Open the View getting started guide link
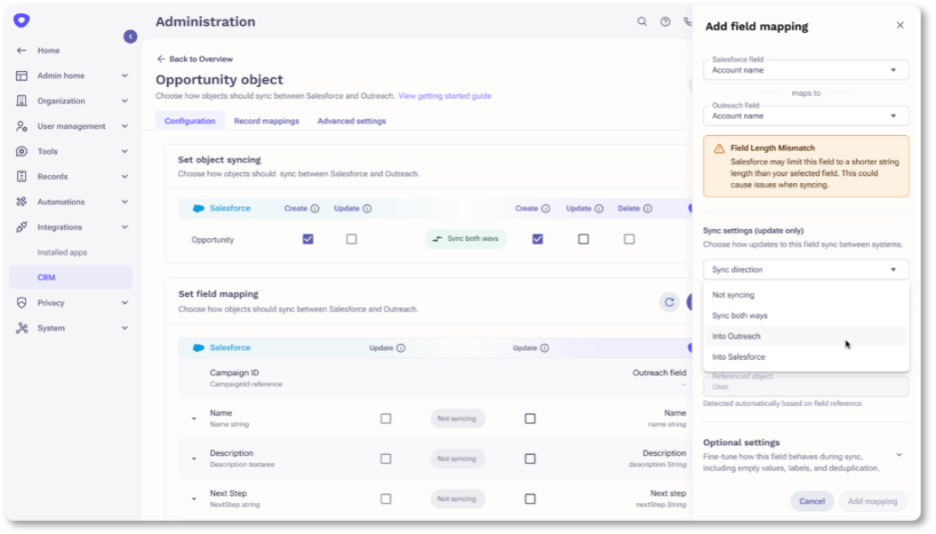Viewport: 936px width, 534px height. pos(445,96)
